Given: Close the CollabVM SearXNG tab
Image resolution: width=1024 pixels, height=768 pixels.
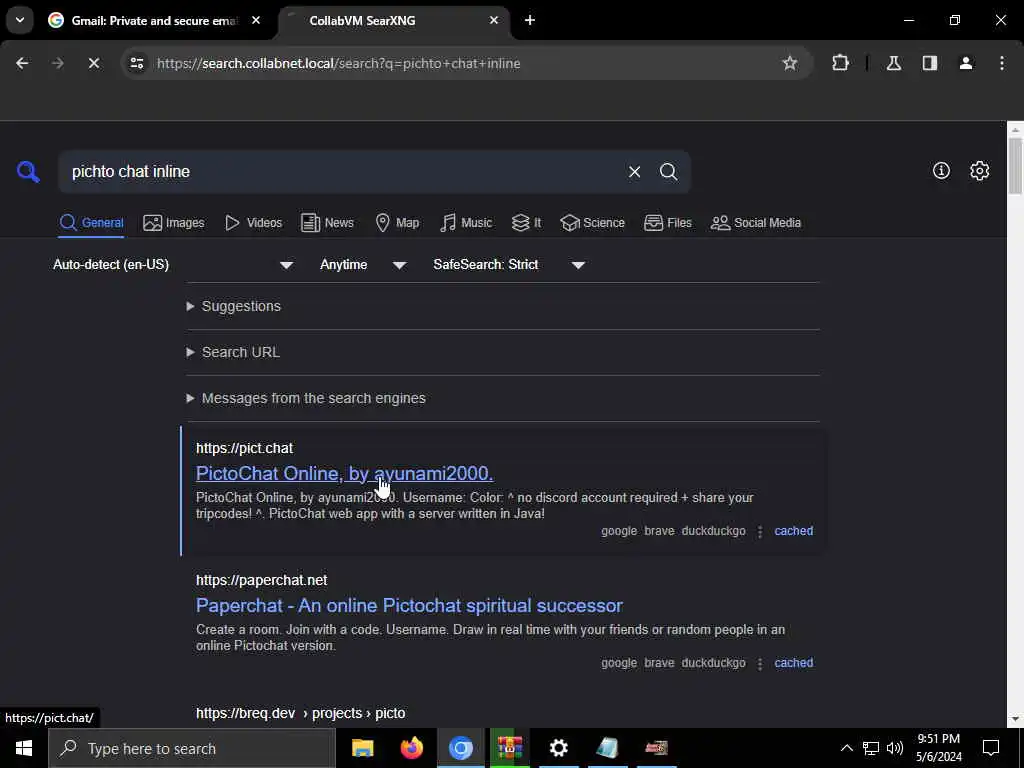Looking at the screenshot, I should click(494, 20).
